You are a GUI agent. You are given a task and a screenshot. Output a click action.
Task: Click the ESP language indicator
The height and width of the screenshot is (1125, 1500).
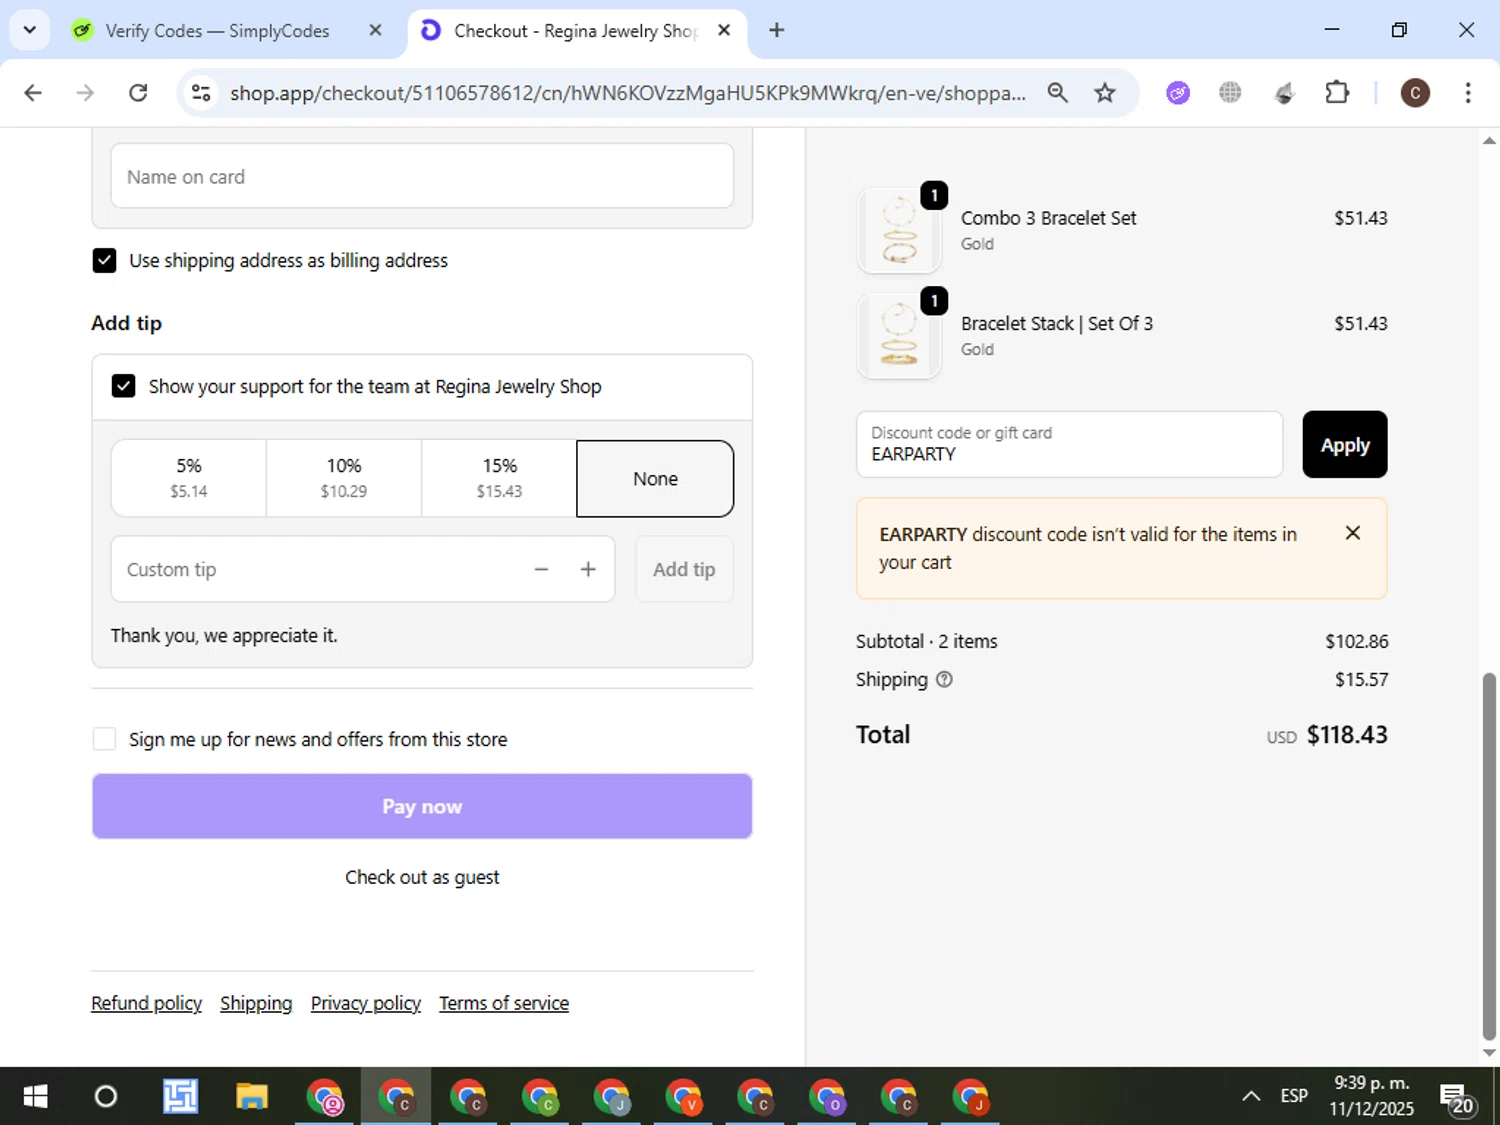tap(1294, 1096)
